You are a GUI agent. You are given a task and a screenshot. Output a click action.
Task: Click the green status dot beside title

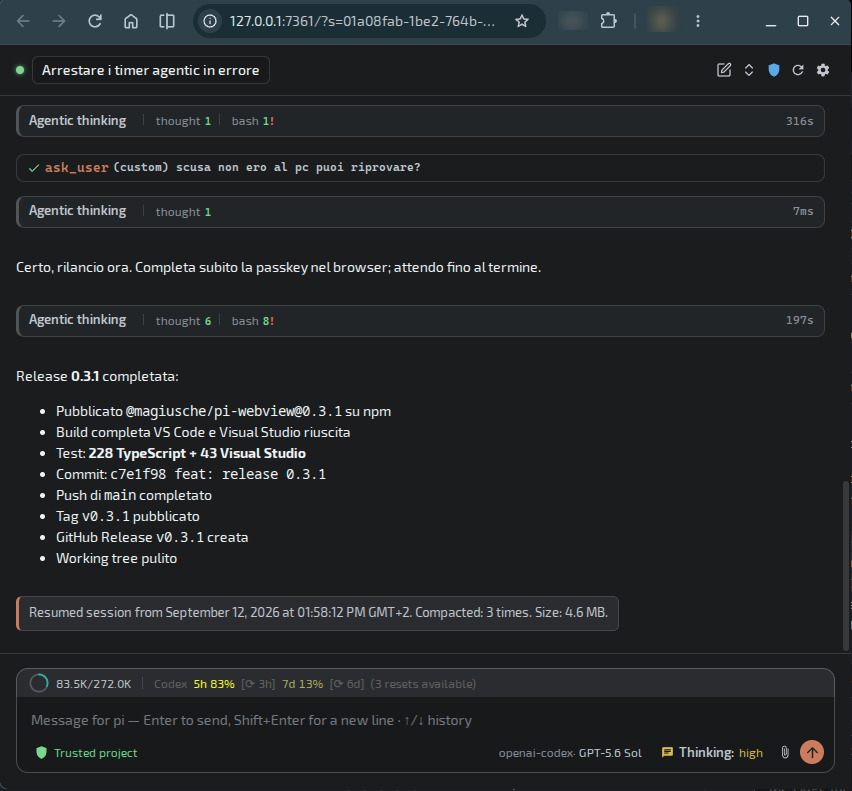click(x=20, y=70)
